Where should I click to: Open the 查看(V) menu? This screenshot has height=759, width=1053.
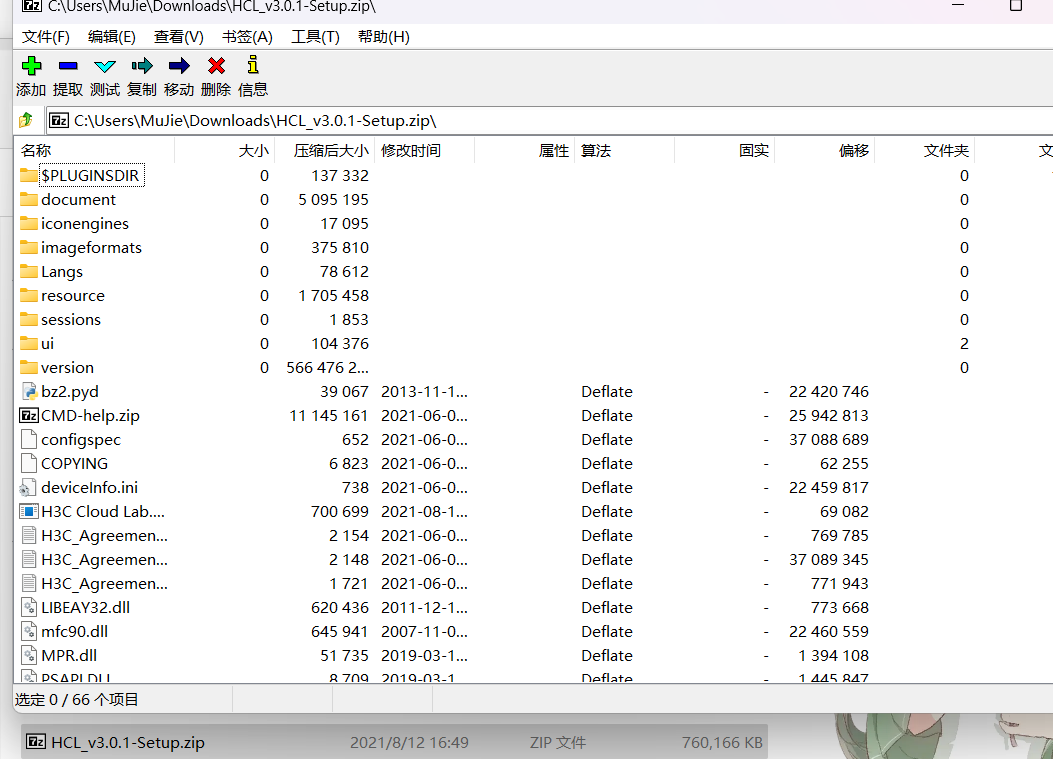click(179, 37)
